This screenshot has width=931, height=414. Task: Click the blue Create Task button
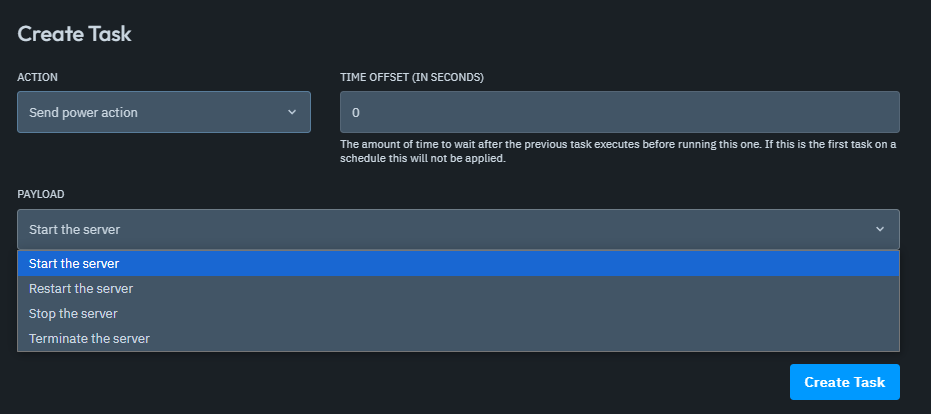click(844, 382)
